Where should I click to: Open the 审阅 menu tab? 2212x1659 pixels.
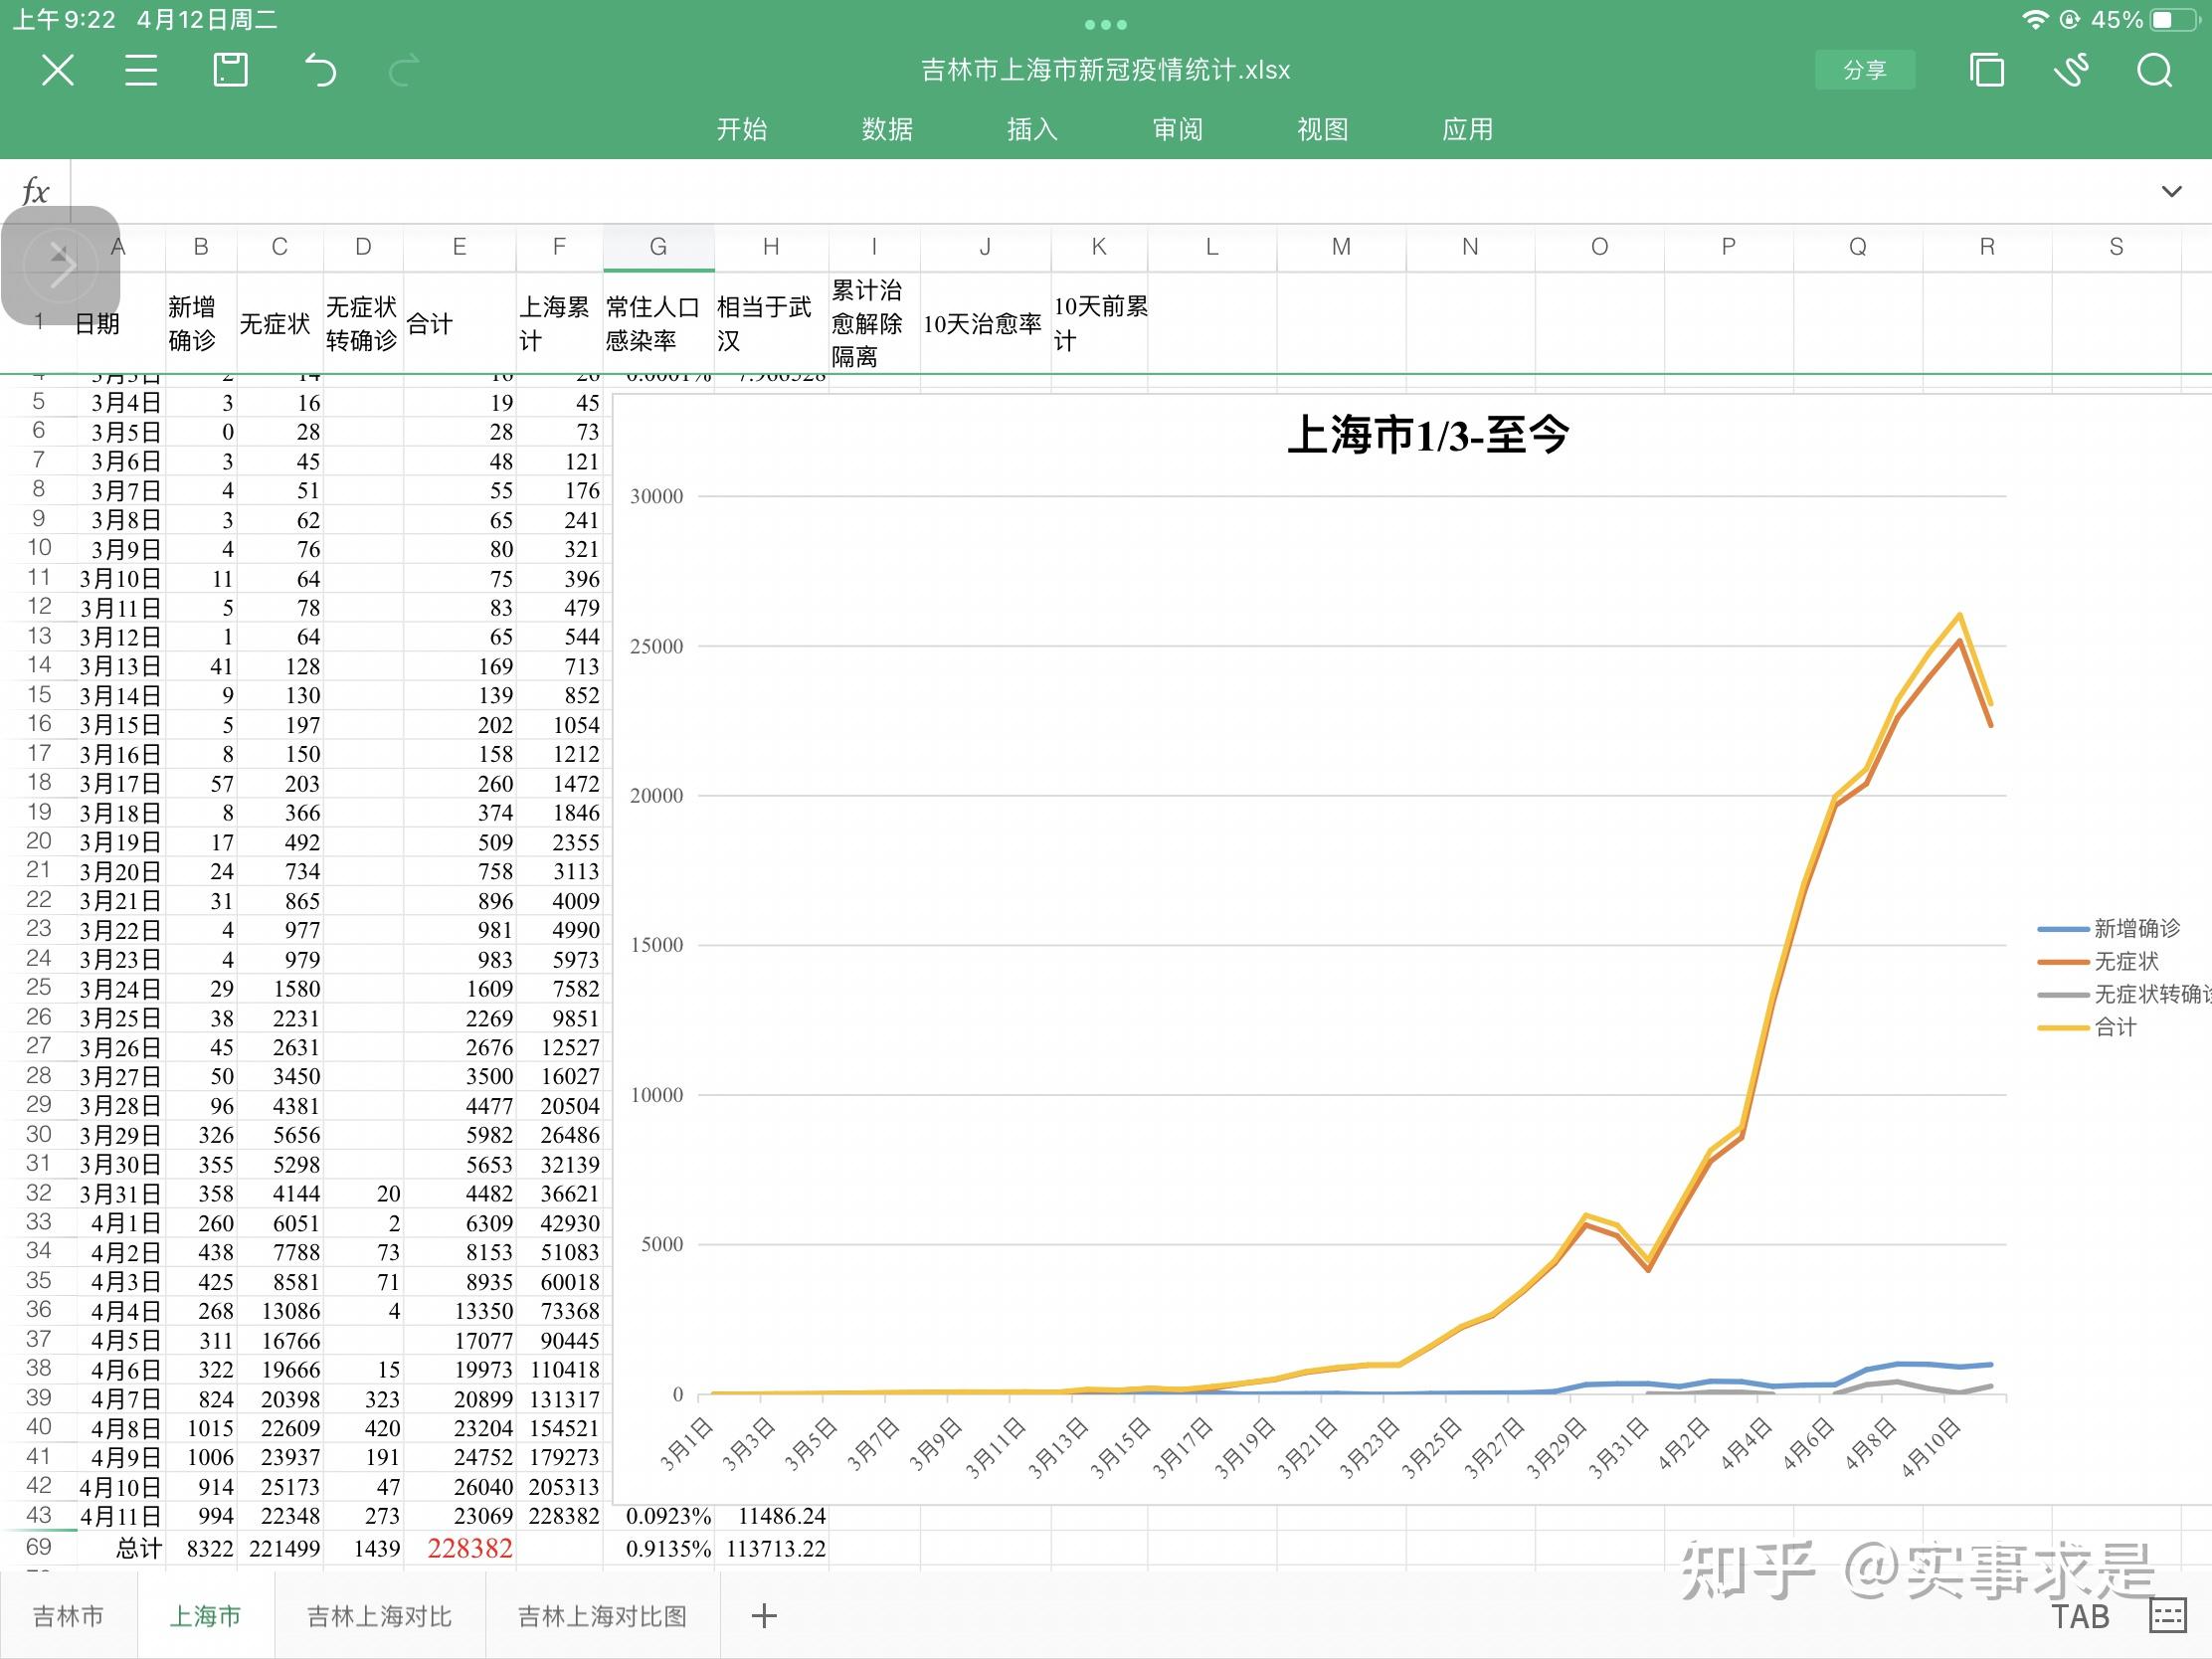click(x=1177, y=129)
